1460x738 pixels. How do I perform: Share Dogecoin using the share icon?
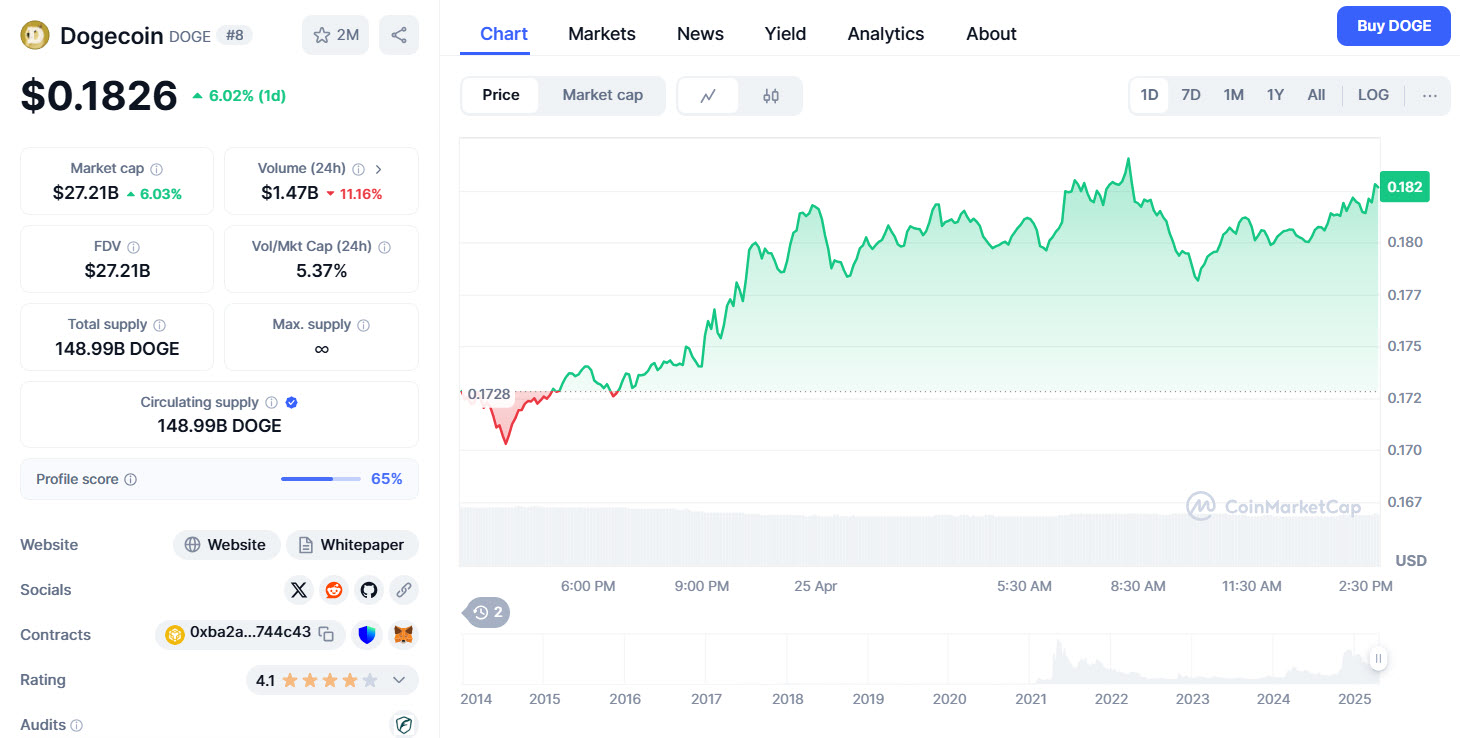click(x=399, y=35)
